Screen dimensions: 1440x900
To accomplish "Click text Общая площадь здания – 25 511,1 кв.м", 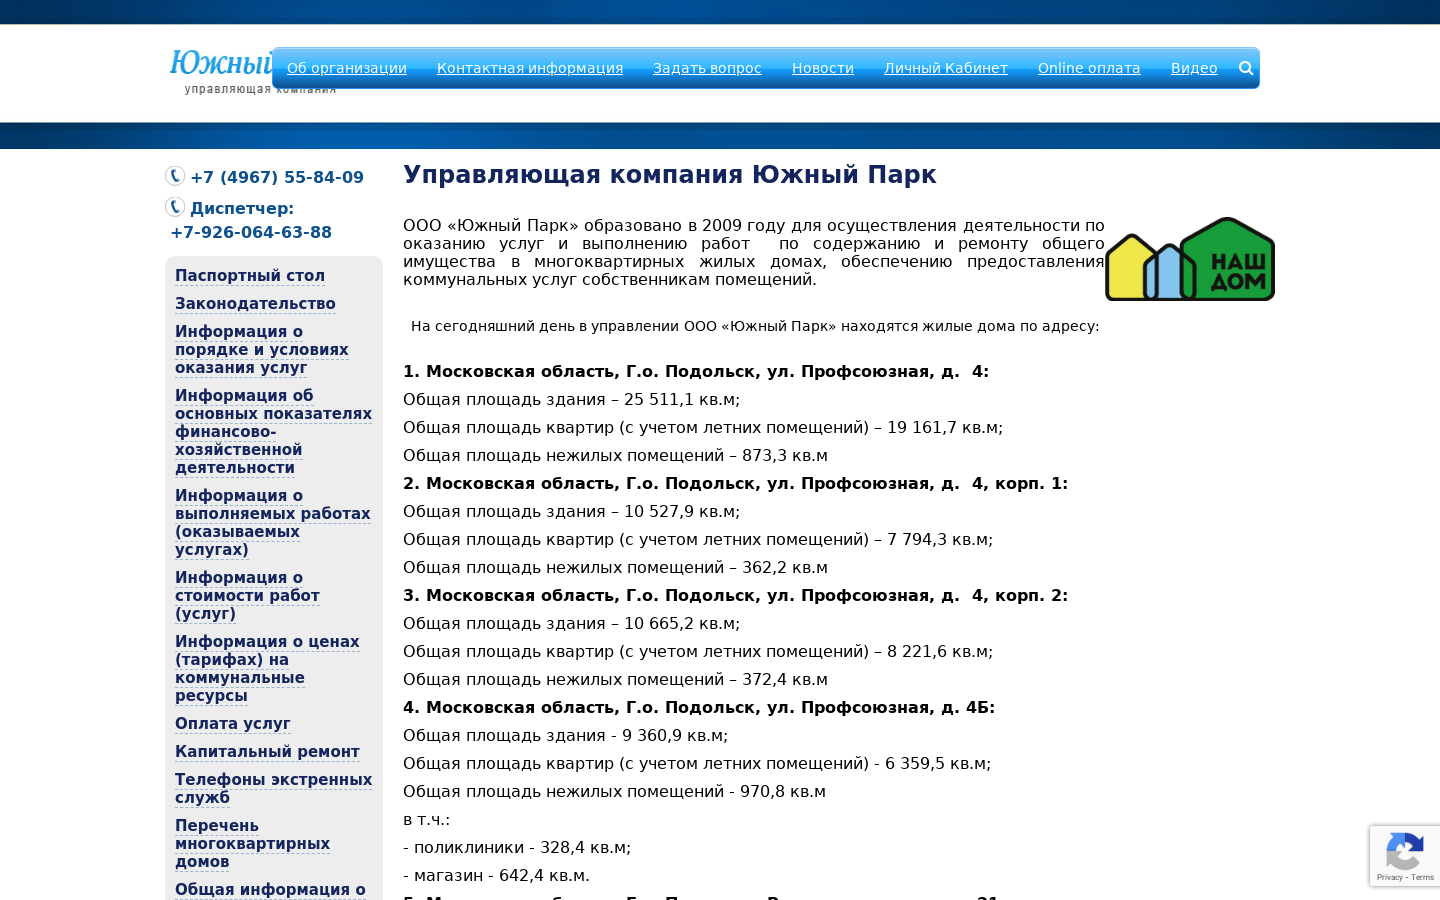I will (571, 400).
